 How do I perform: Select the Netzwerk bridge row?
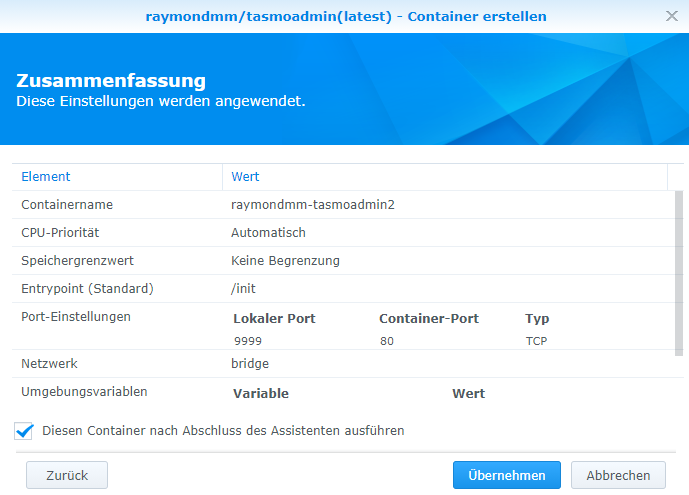click(x=344, y=364)
